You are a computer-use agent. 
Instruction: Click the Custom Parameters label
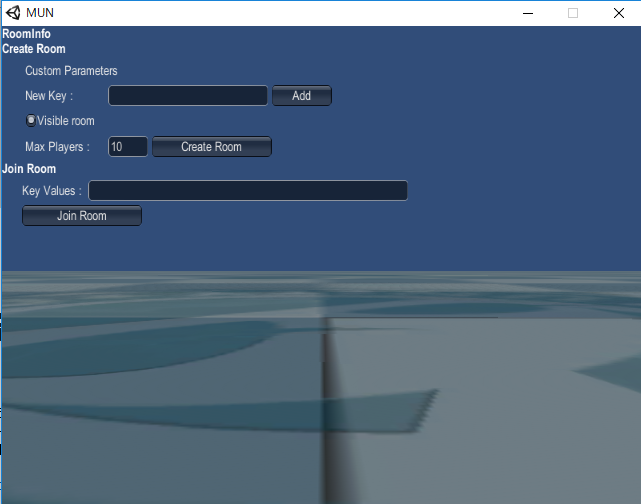coord(71,71)
